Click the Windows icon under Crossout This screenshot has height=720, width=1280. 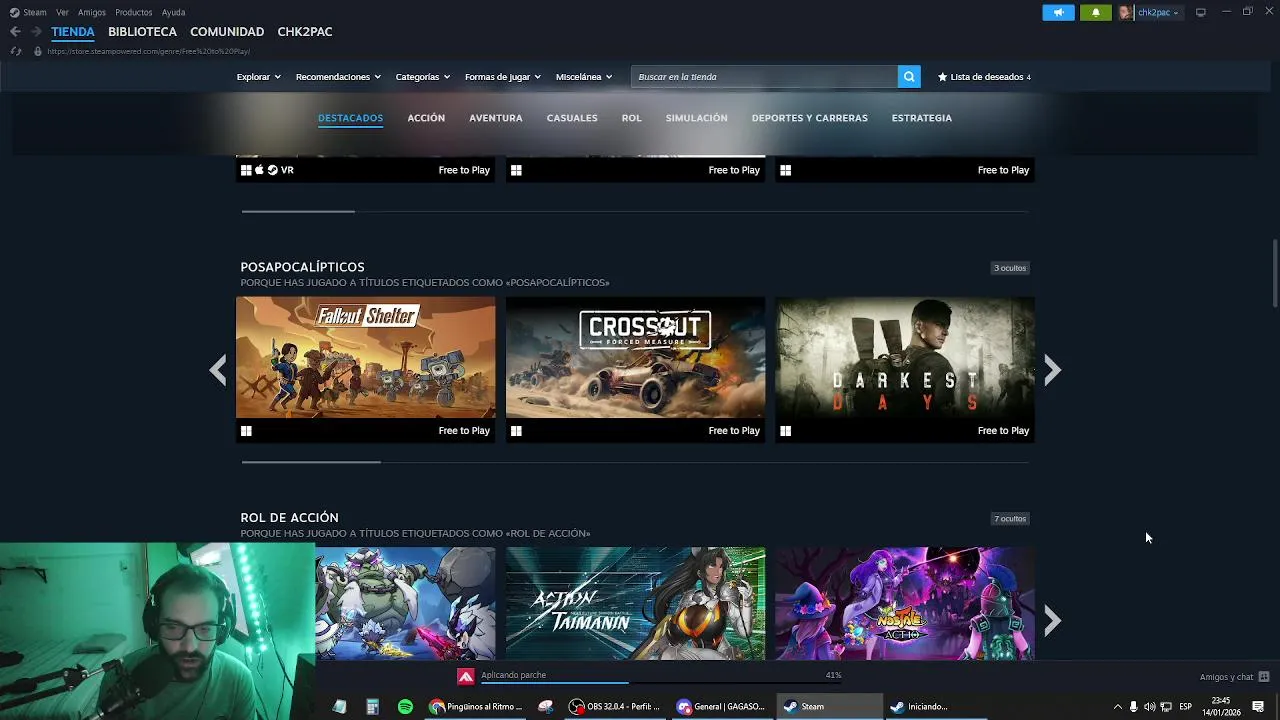click(516, 431)
